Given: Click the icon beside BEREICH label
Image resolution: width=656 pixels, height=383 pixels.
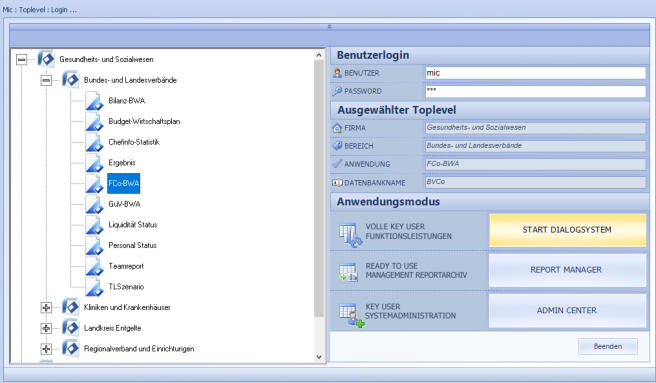Looking at the screenshot, I should 337,146.
